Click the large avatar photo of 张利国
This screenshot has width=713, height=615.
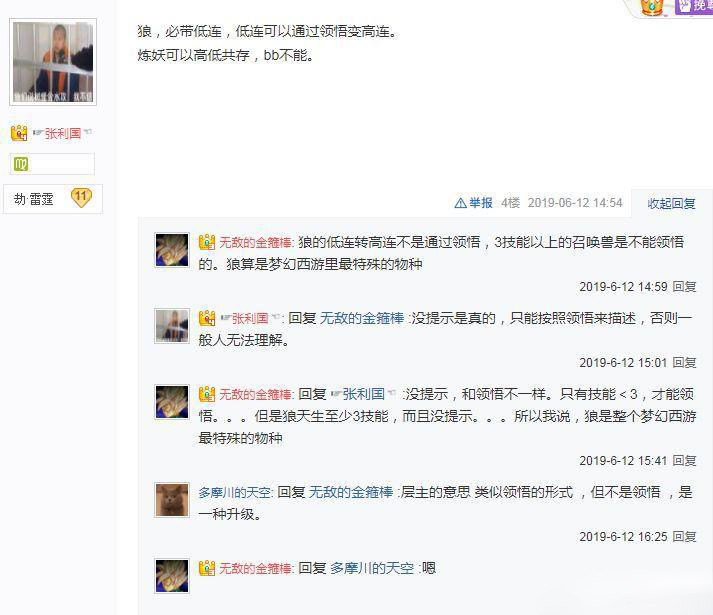click(53, 62)
